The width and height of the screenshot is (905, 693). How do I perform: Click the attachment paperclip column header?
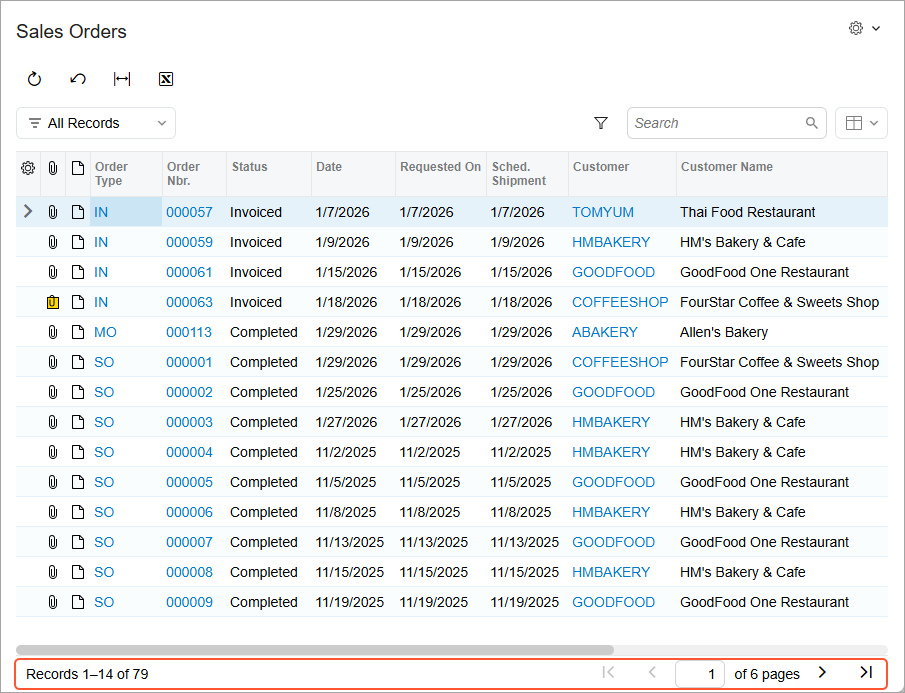pos(53,168)
